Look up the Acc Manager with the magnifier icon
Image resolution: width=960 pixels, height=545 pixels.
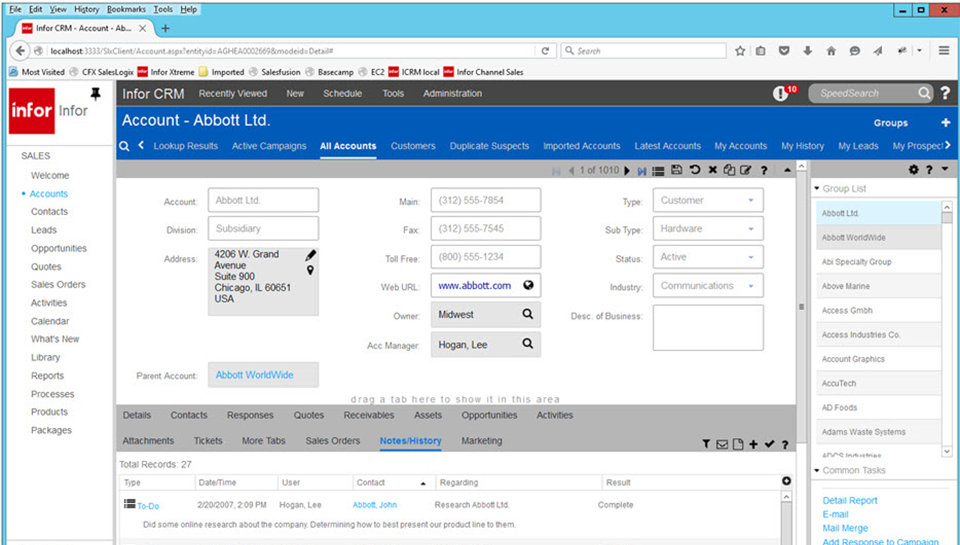tap(527, 344)
